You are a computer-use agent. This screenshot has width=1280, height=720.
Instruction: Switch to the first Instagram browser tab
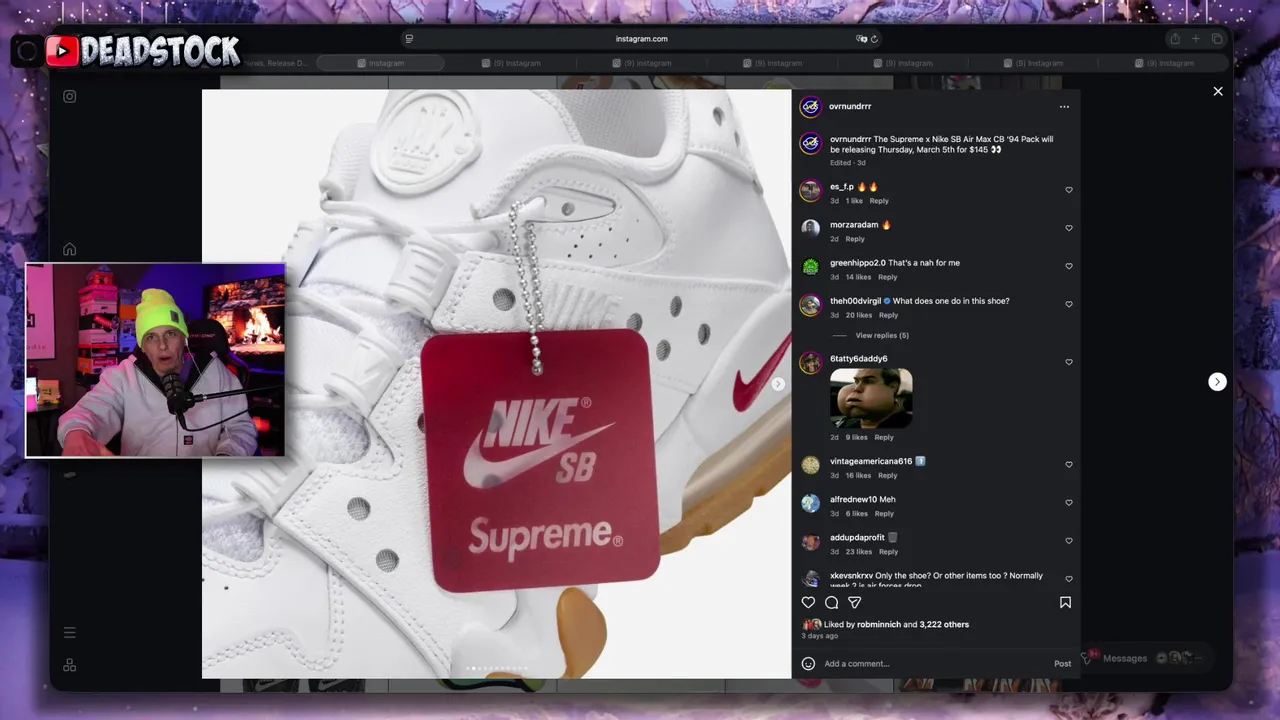[x=380, y=63]
